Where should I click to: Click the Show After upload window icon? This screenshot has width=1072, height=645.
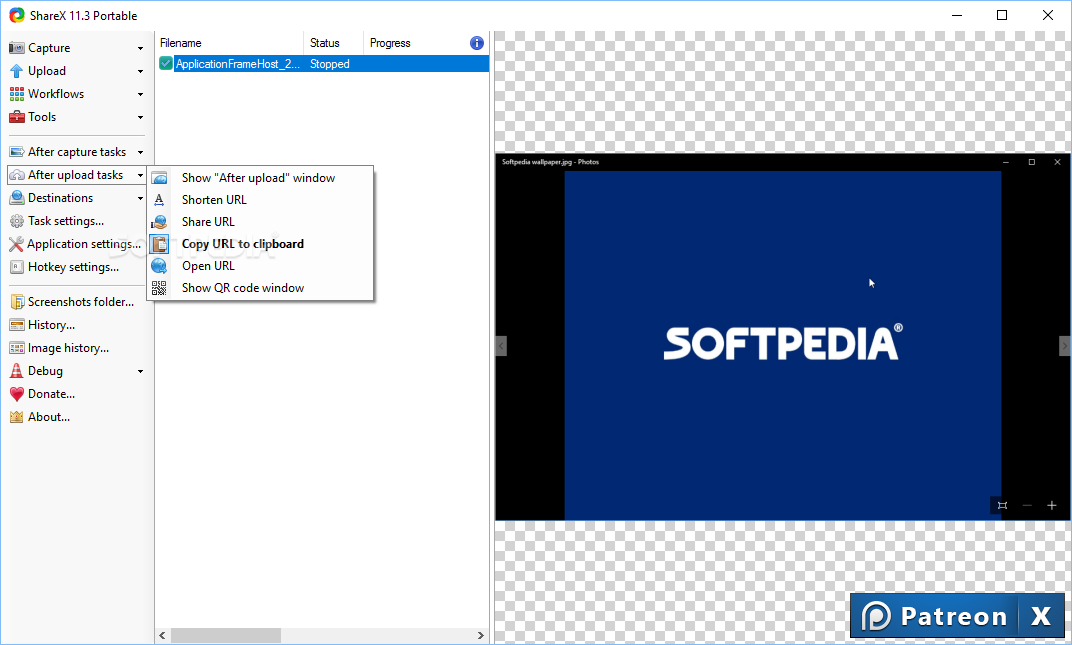click(159, 178)
